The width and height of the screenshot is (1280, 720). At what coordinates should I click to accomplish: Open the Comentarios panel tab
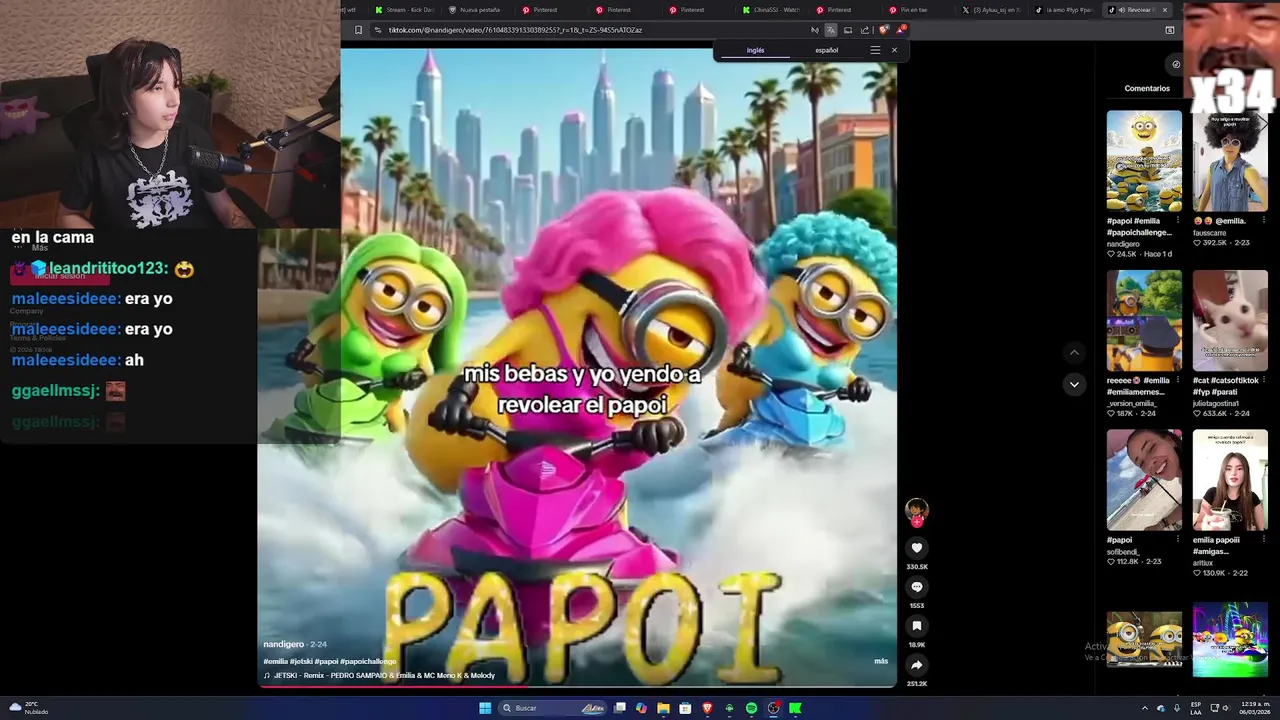pos(1147,88)
